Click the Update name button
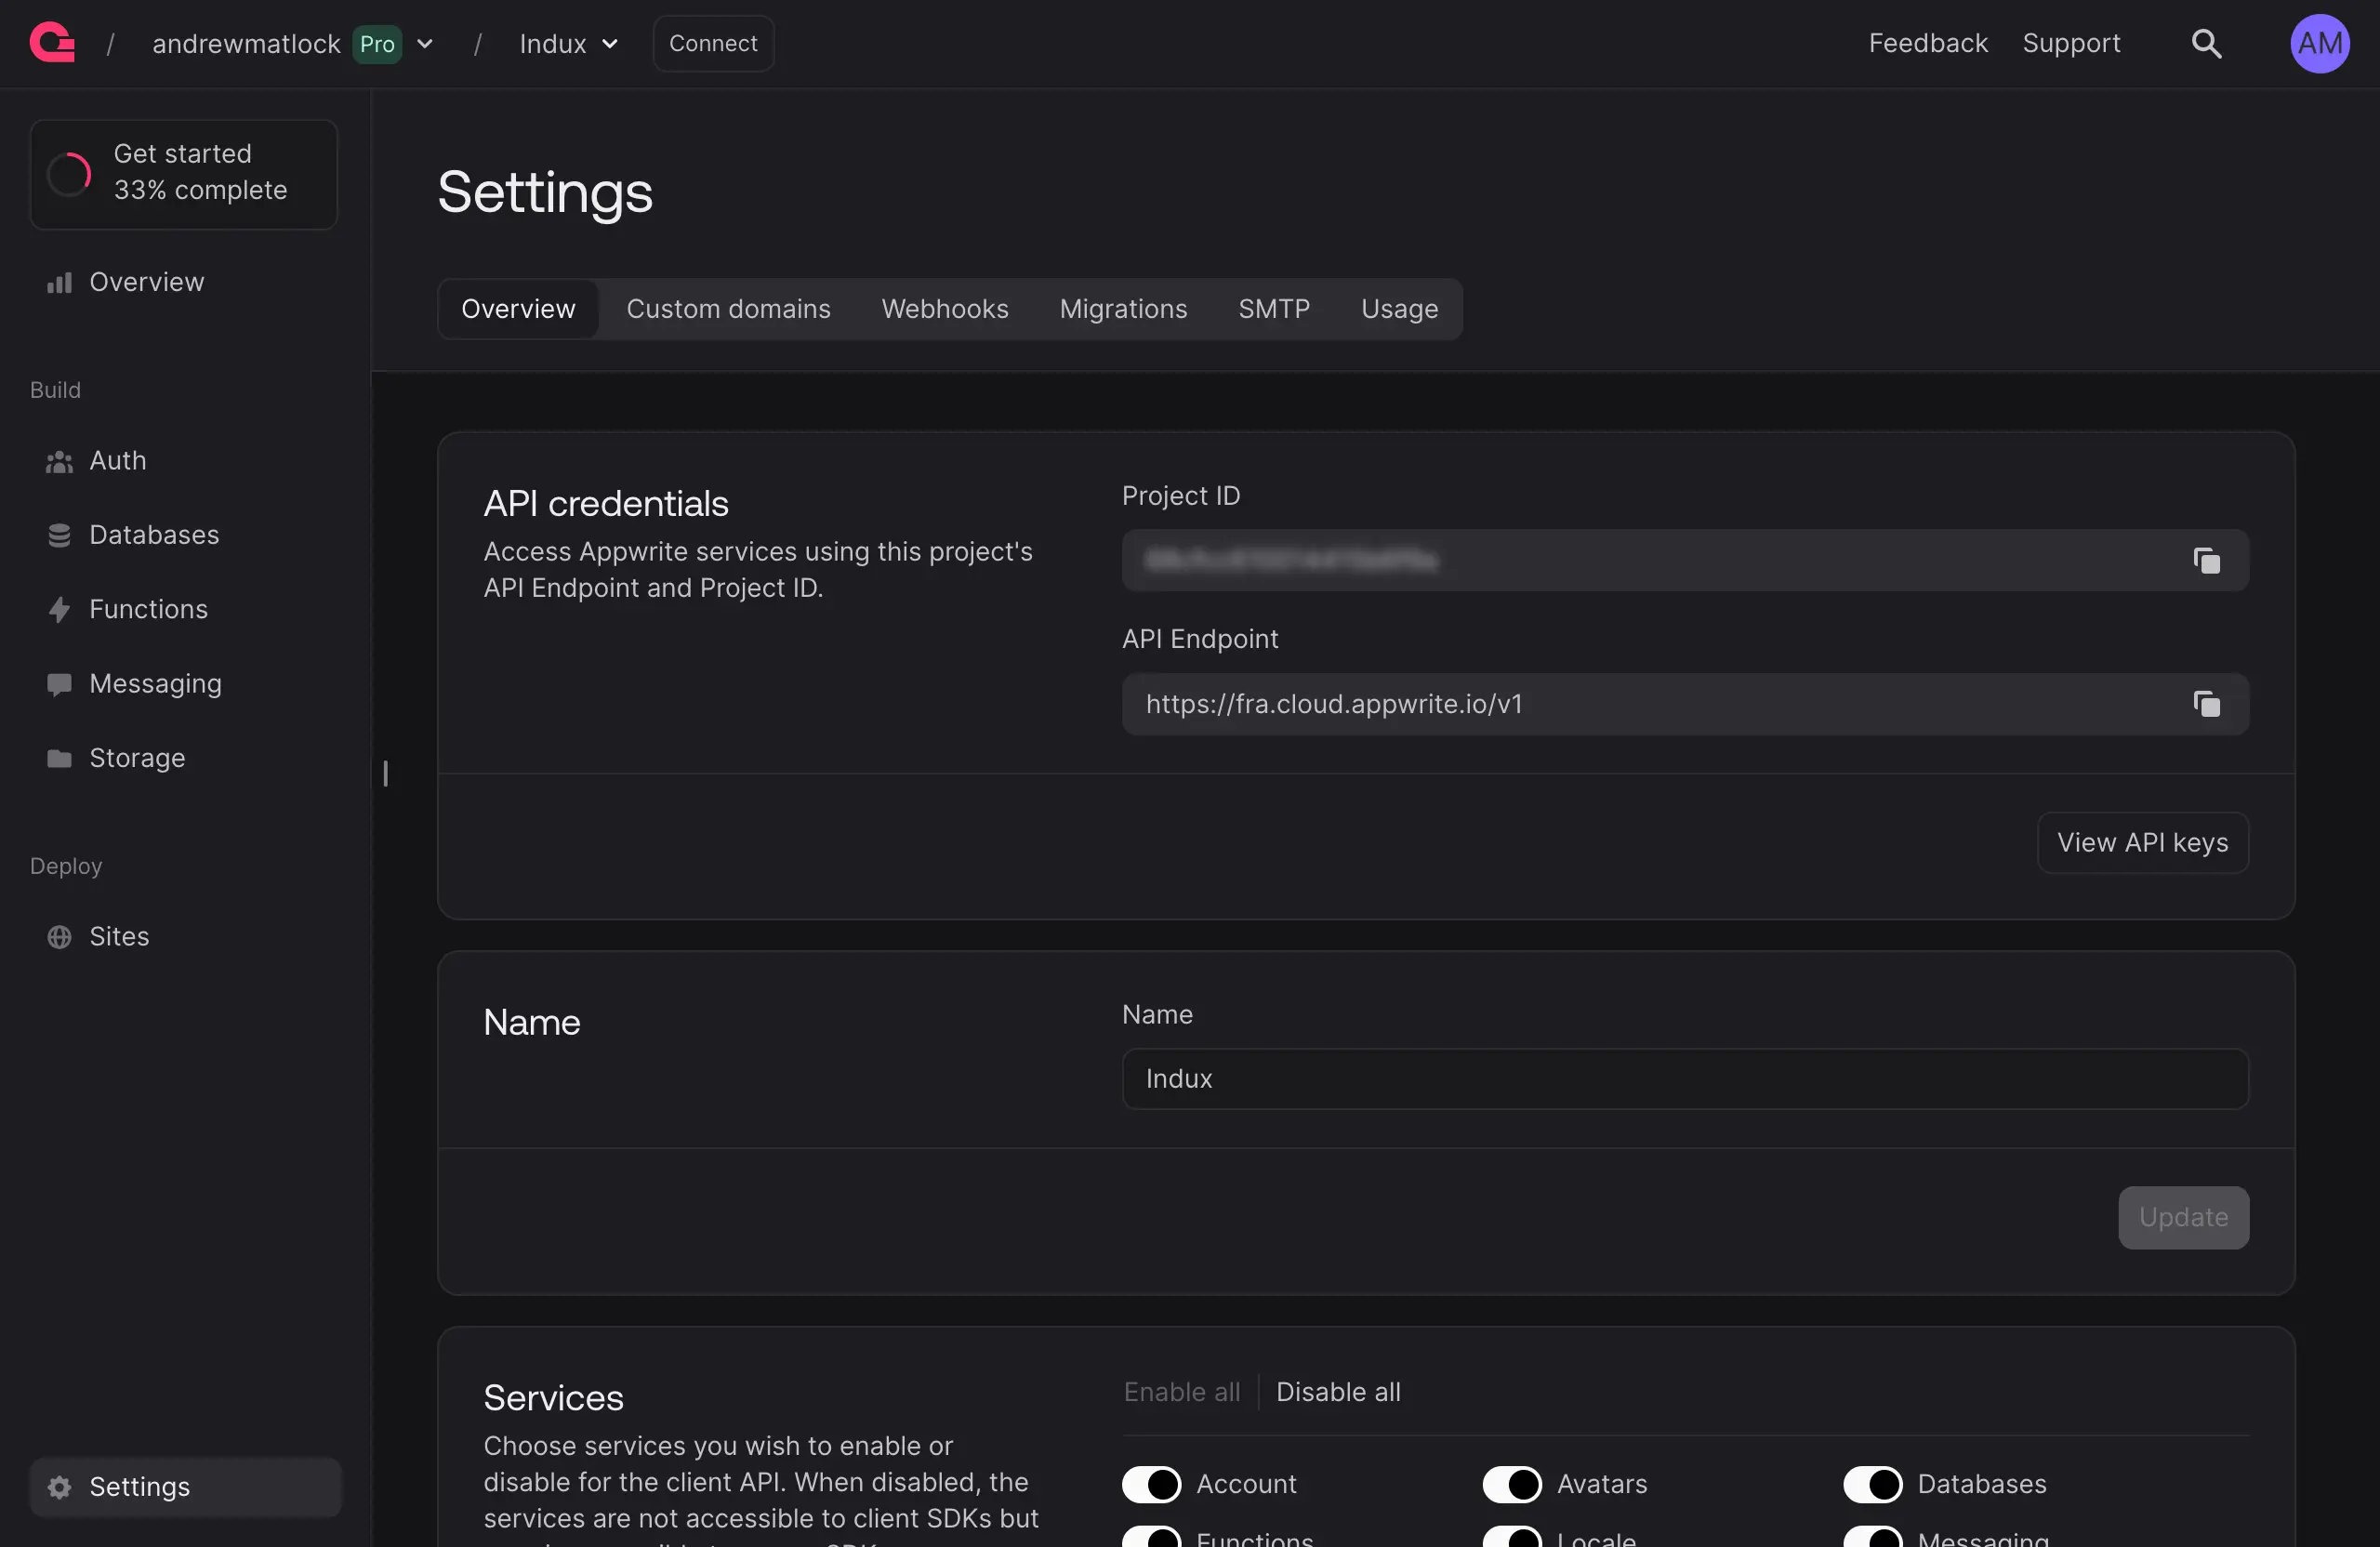 click(2183, 1218)
